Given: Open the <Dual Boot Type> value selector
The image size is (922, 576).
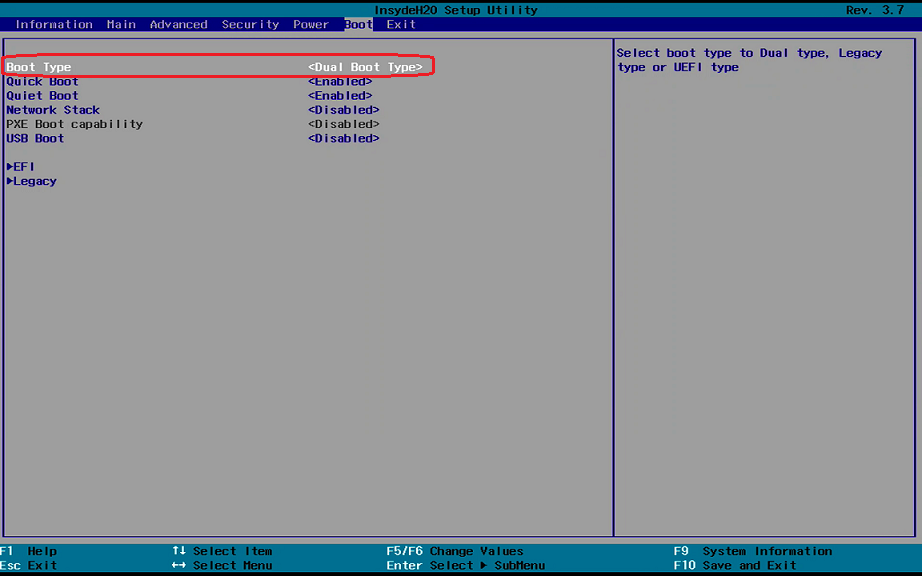Looking at the screenshot, I should click(x=365, y=67).
